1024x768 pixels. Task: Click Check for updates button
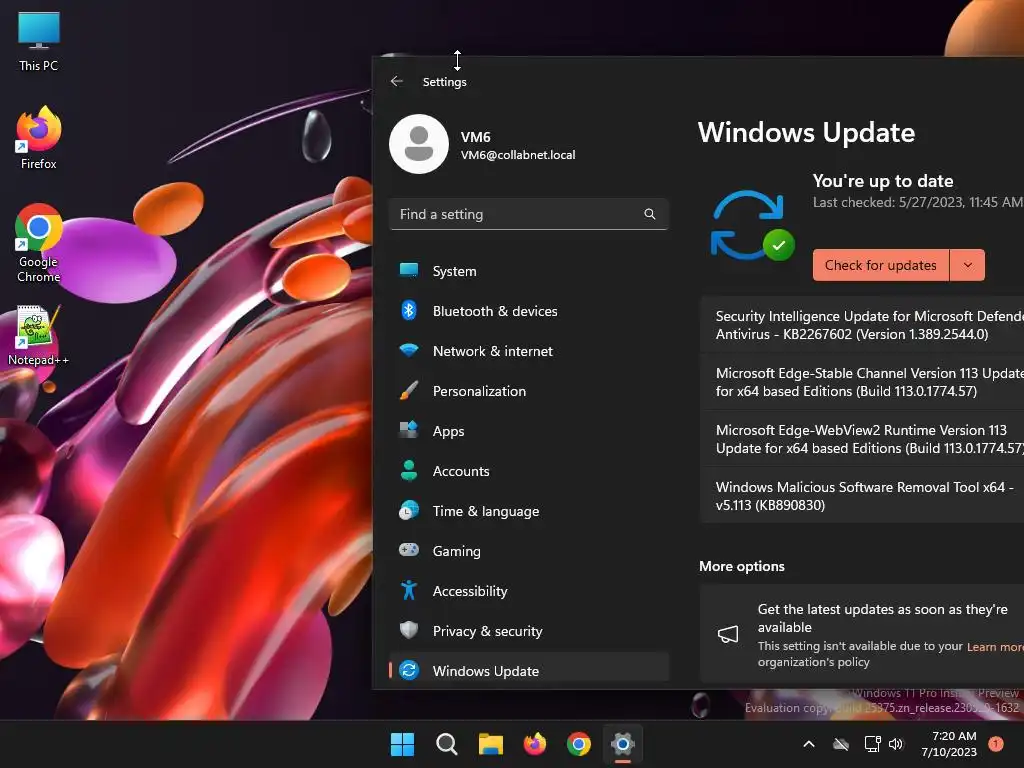880,265
